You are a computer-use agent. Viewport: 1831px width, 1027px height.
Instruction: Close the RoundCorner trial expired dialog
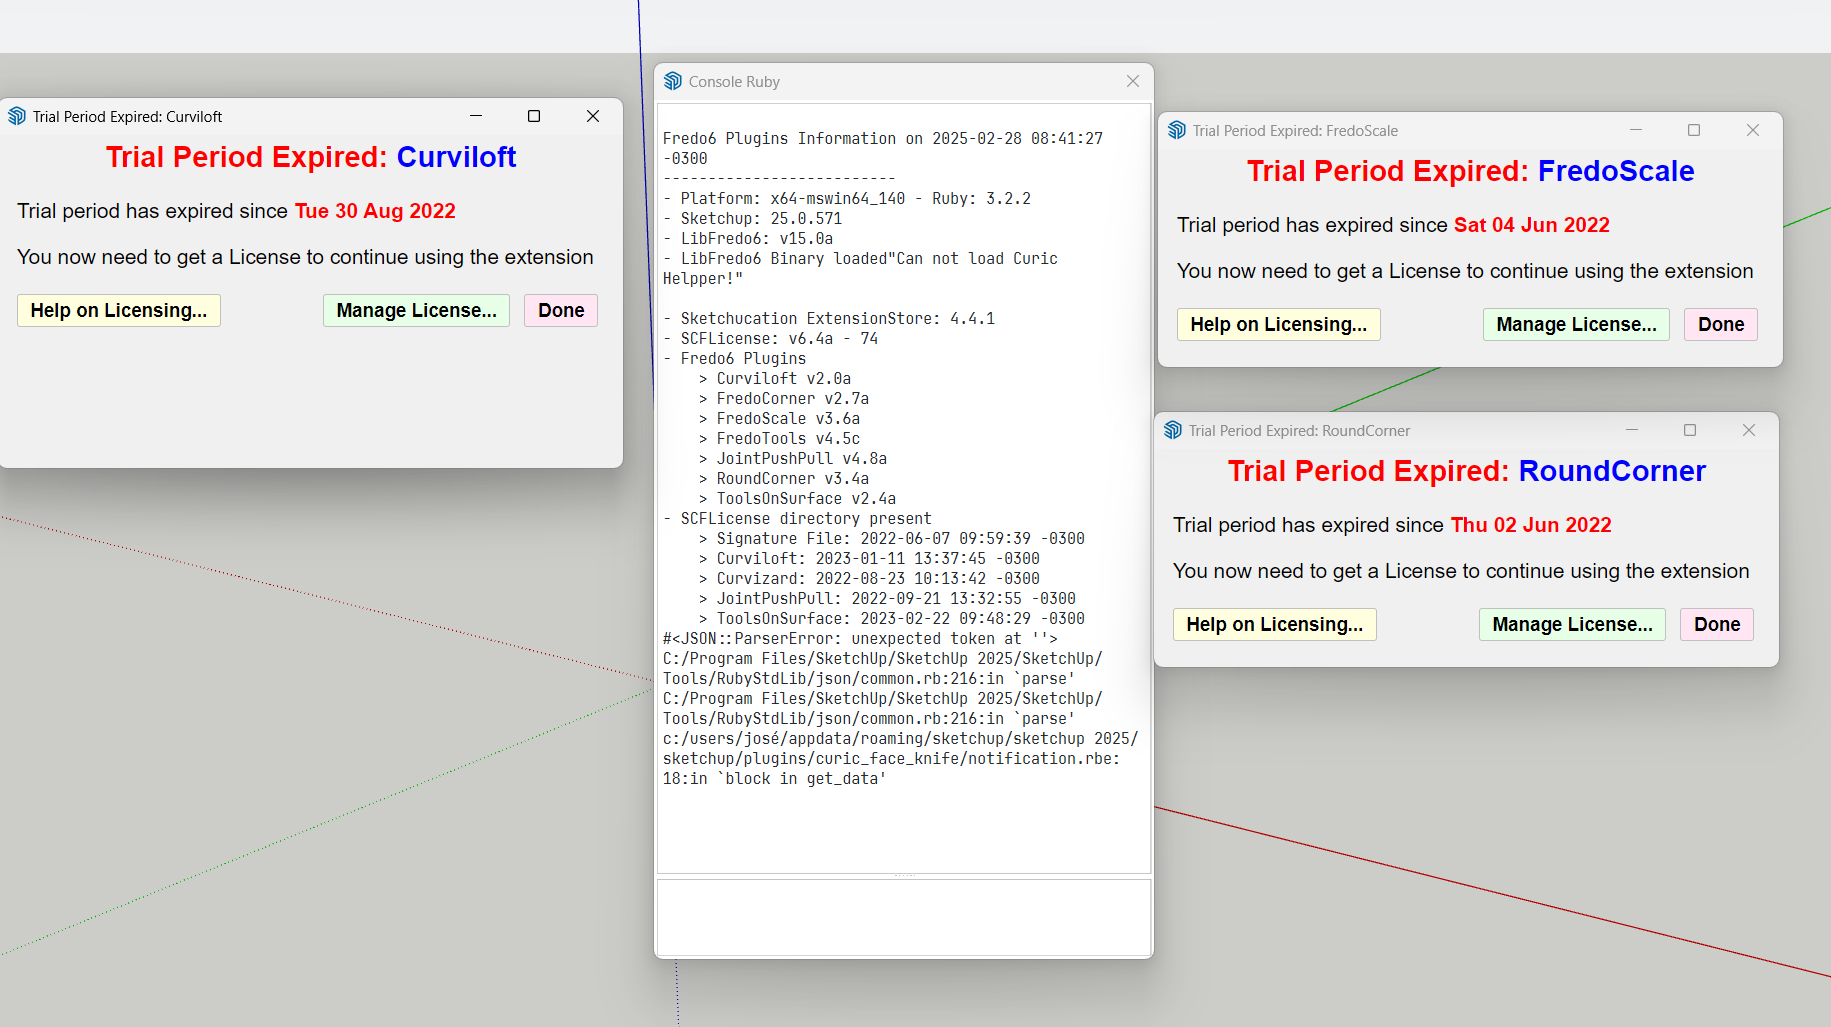point(1749,430)
